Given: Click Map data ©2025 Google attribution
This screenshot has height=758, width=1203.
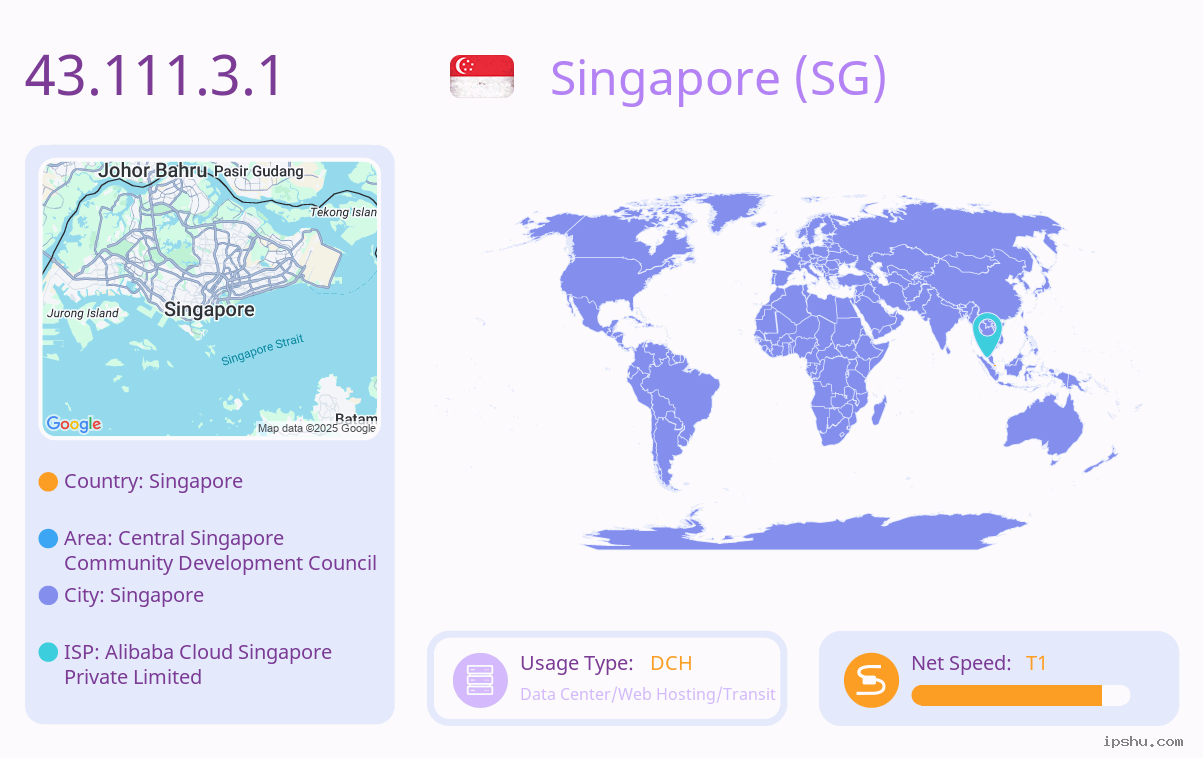Looking at the screenshot, I should [x=317, y=428].
